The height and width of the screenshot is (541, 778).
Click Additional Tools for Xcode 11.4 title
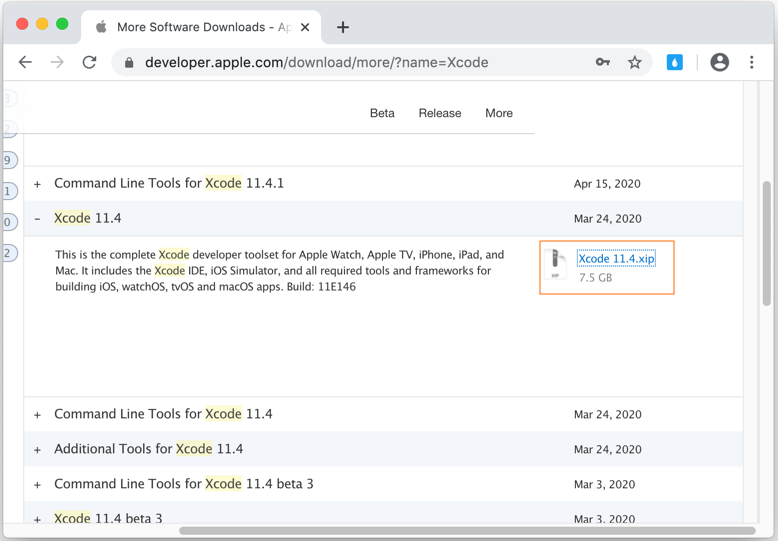pyautogui.click(x=148, y=449)
